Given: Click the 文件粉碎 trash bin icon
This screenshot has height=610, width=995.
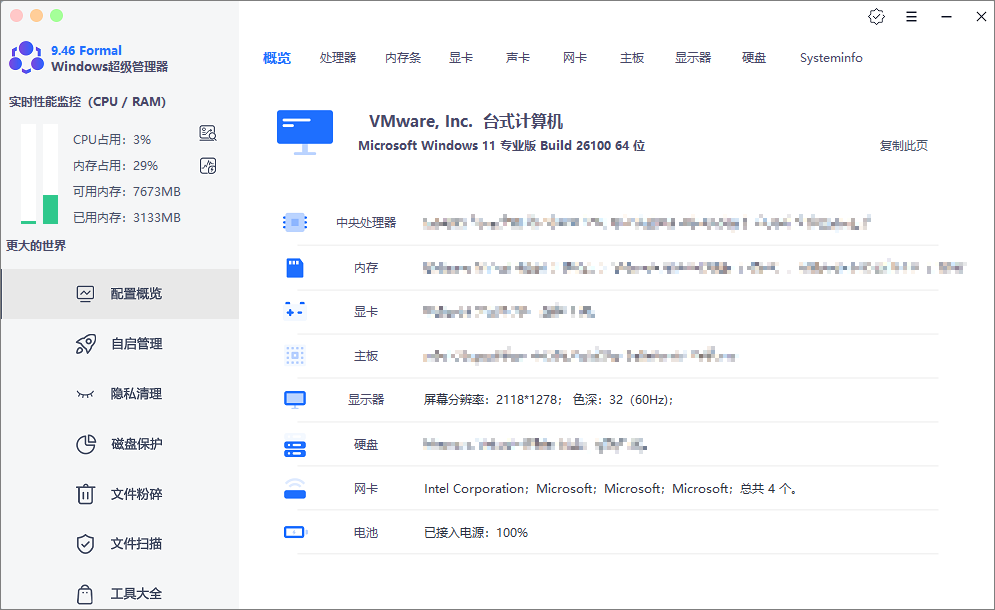Looking at the screenshot, I should [x=85, y=494].
